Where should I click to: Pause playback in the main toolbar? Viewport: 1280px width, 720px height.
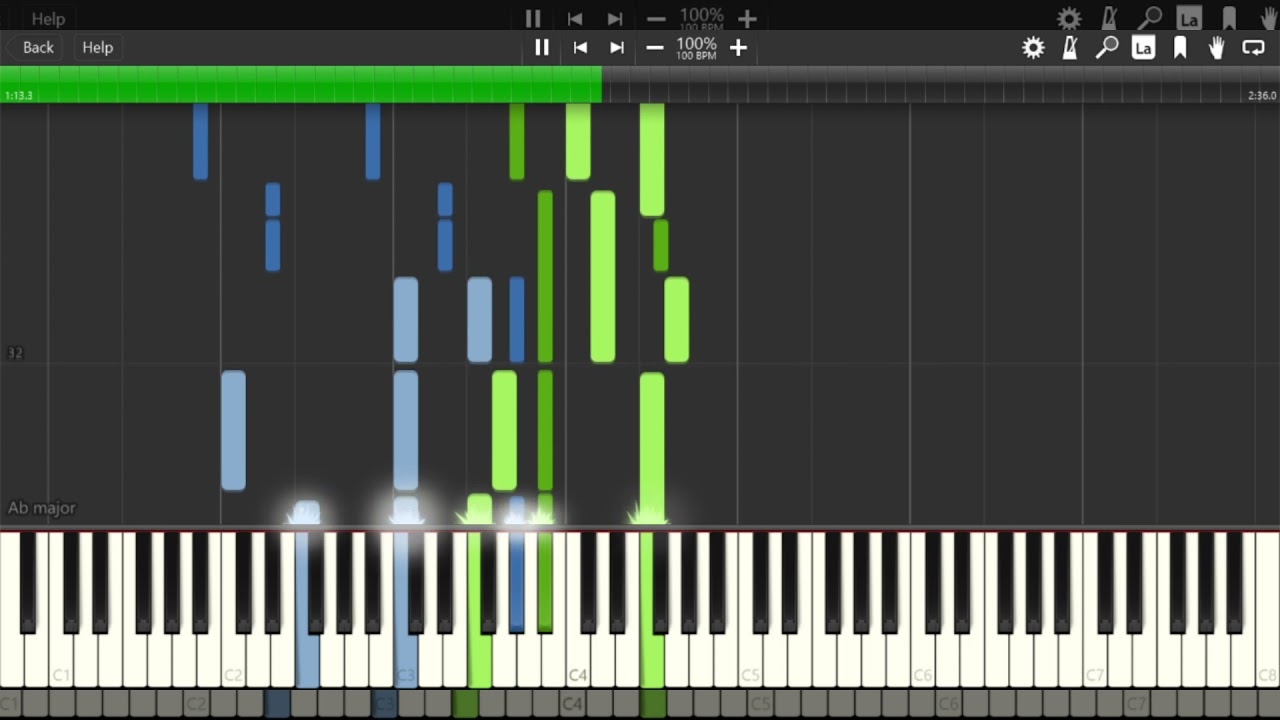(542, 47)
